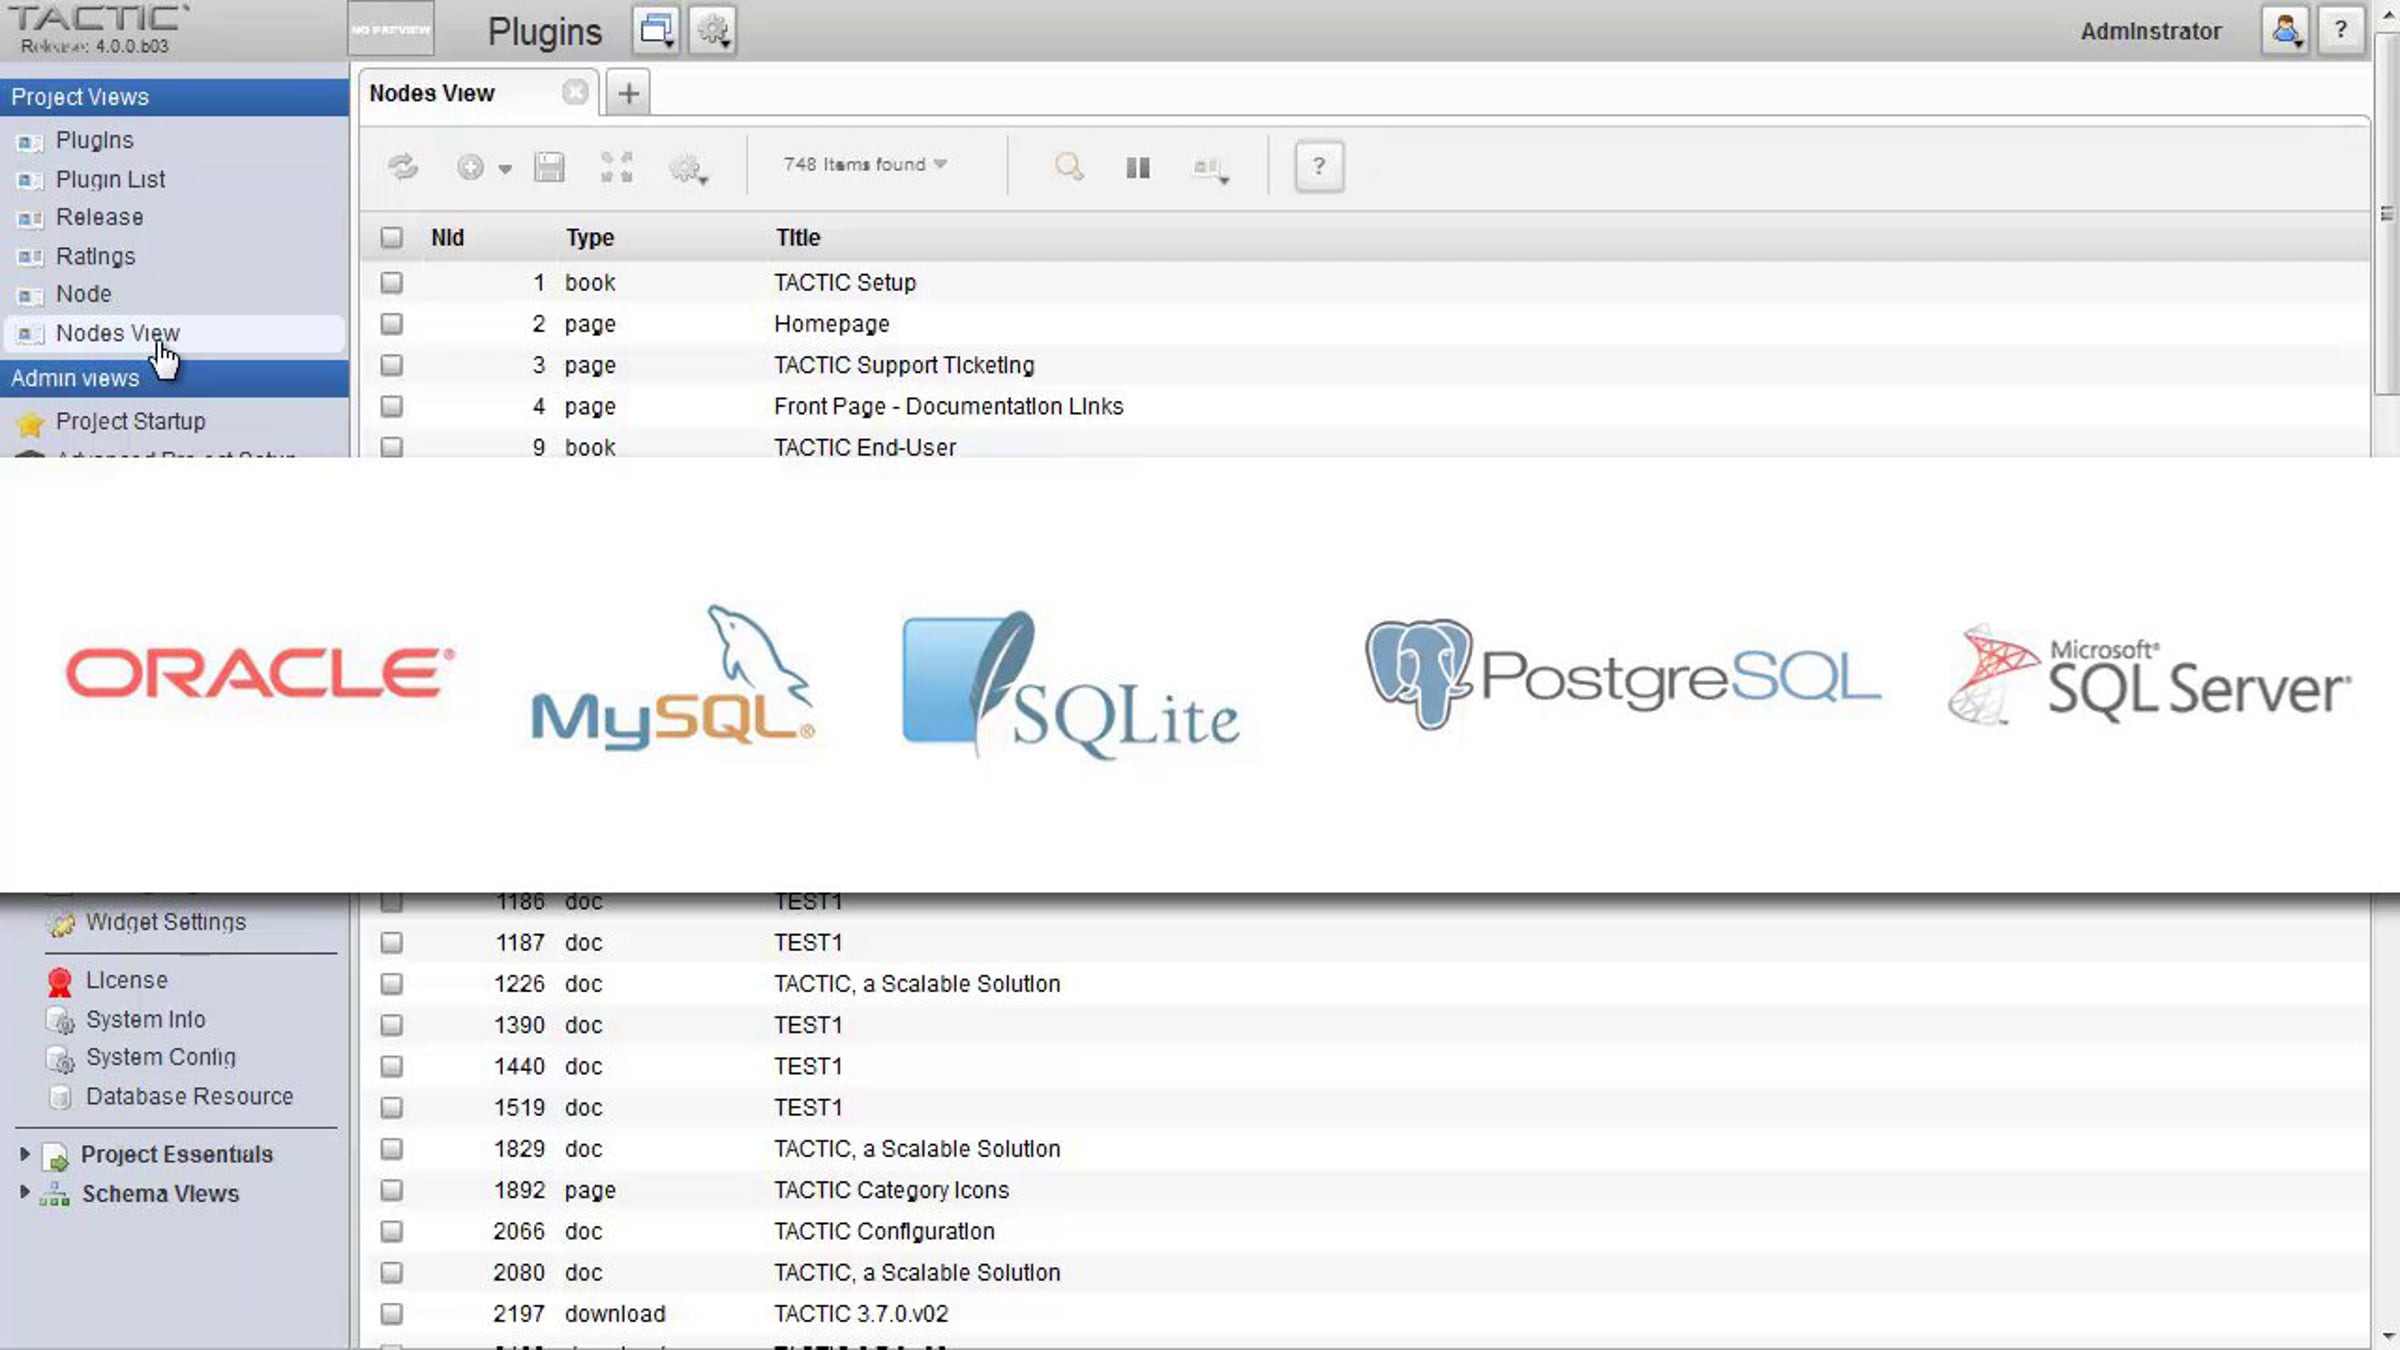This screenshot has width=2400, height=1350.
Task: Click the icon beside Ratings
Action: click(30, 258)
